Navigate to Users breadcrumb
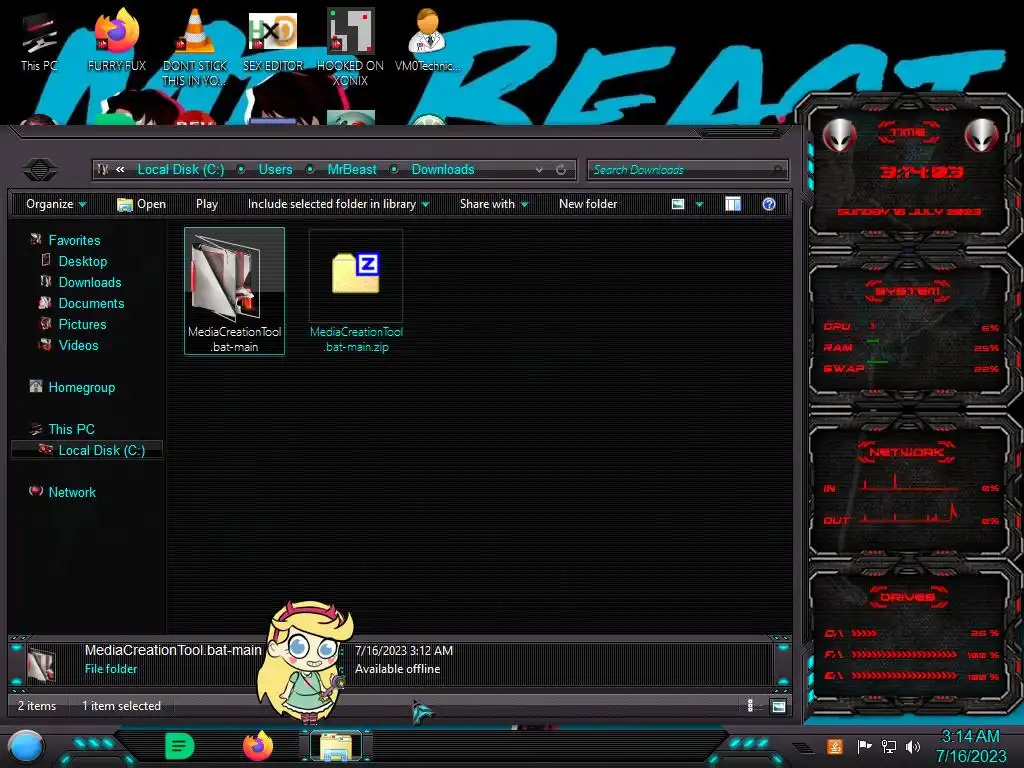The width and height of the screenshot is (1024, 768). tap(276, 170)
